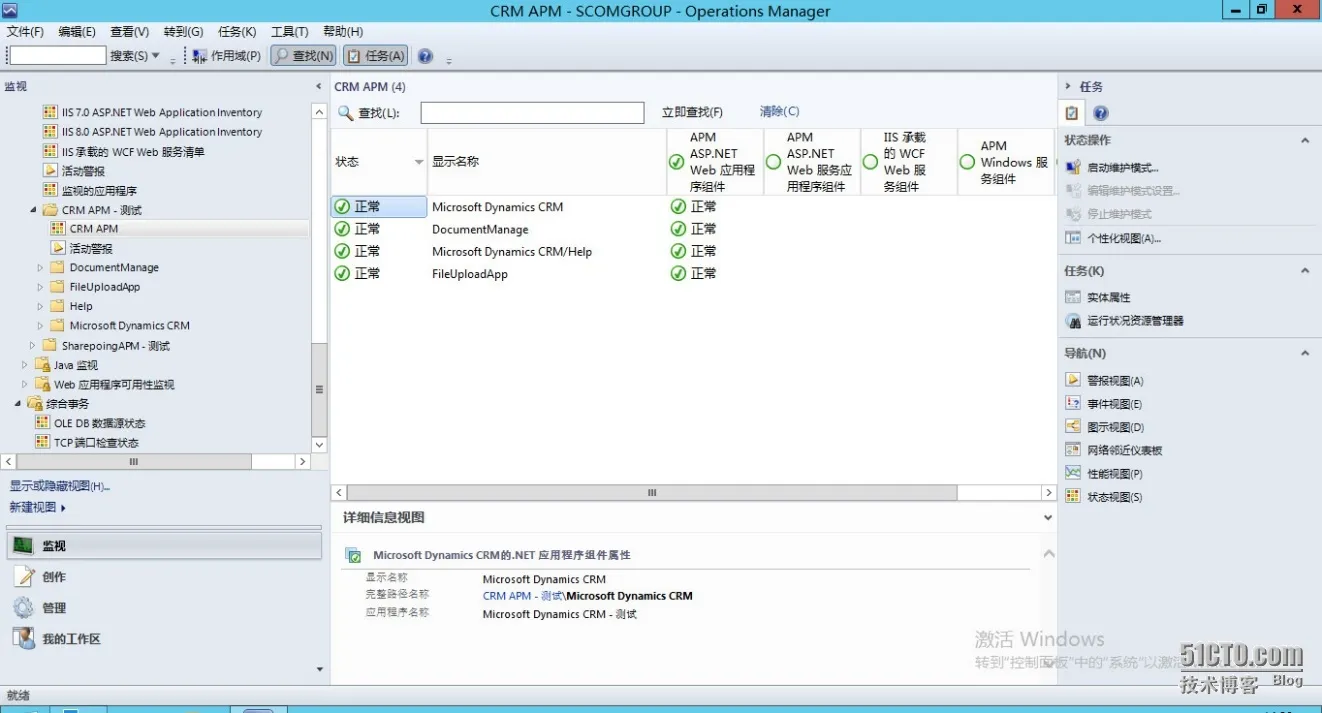The height and width of the screenshot is (713, 1322).
Task: Select the FileUploadApp row
Action: [692, 273]
